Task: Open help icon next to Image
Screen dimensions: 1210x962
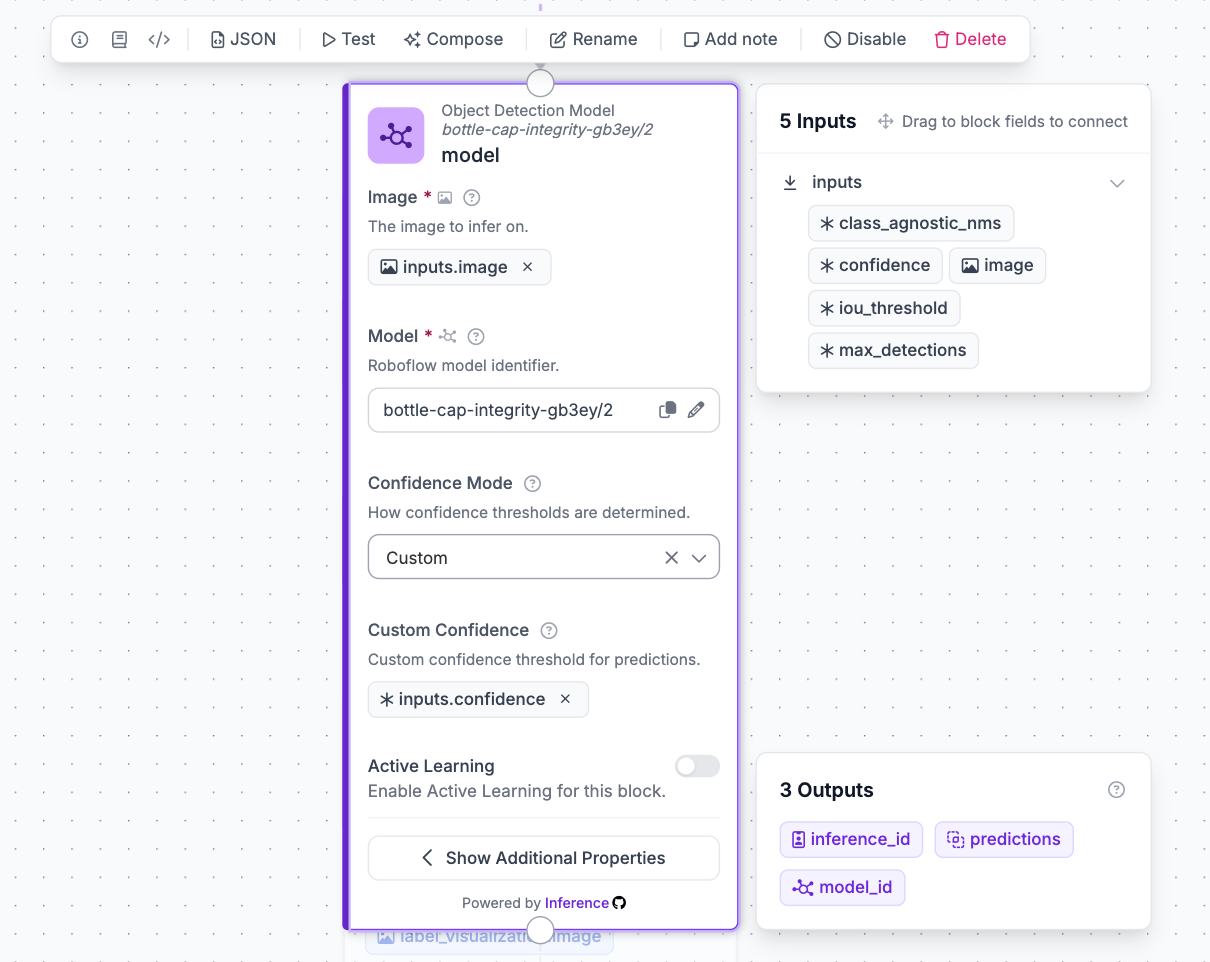Action: pos(472,198)
